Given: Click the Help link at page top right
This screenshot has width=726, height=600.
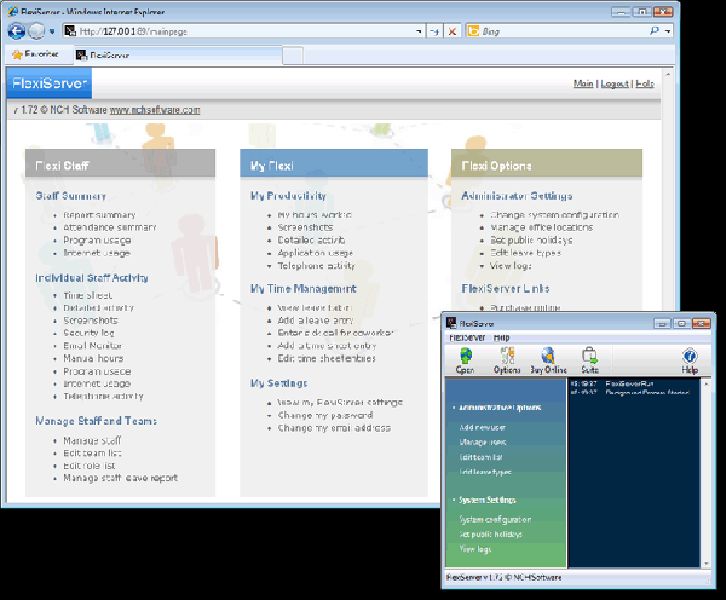Looking at the screenshot, I should (x=645, y=84).
